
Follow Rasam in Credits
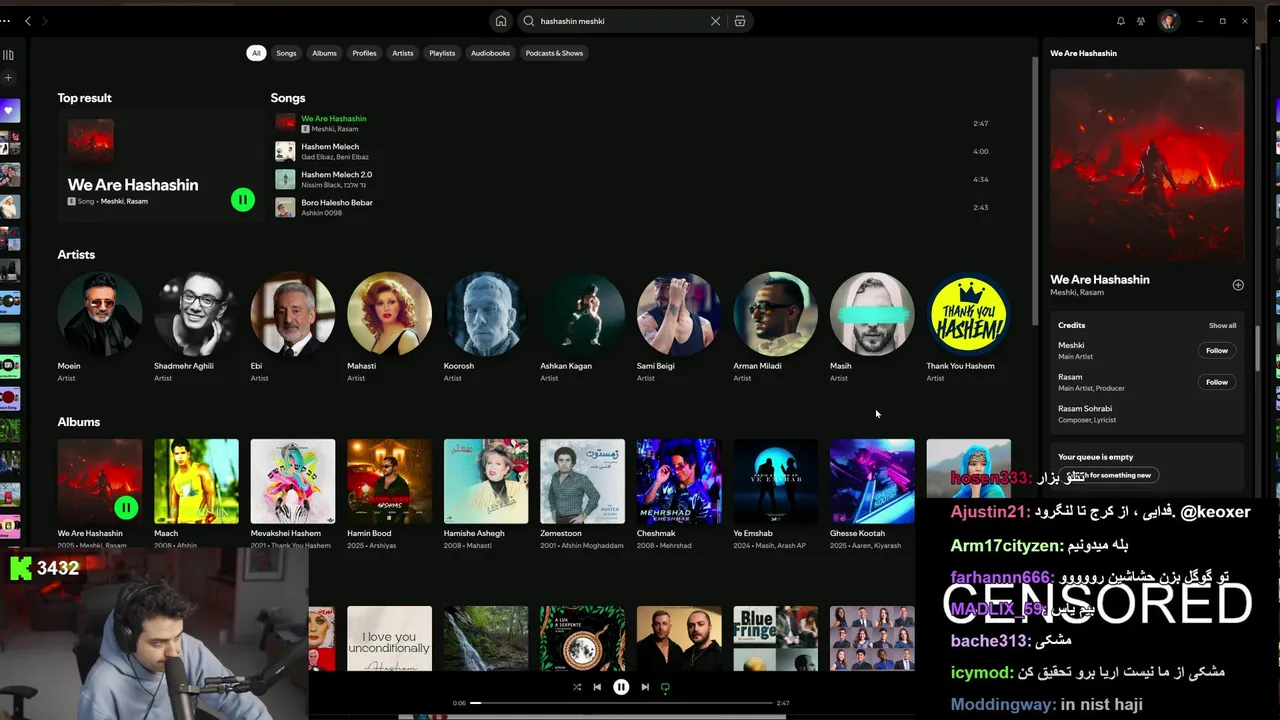point(1217,382)
